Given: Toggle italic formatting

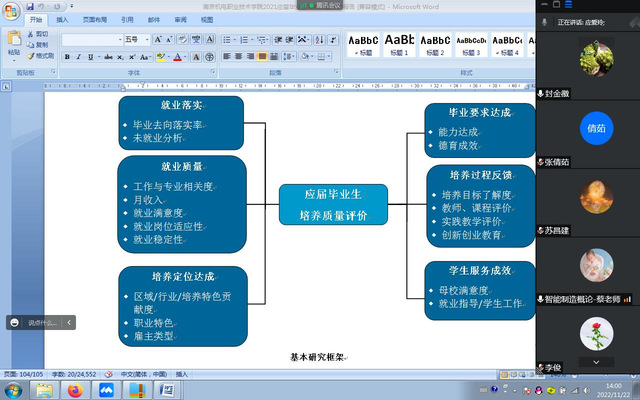Looking at the screenshot, I should point(79,57).
